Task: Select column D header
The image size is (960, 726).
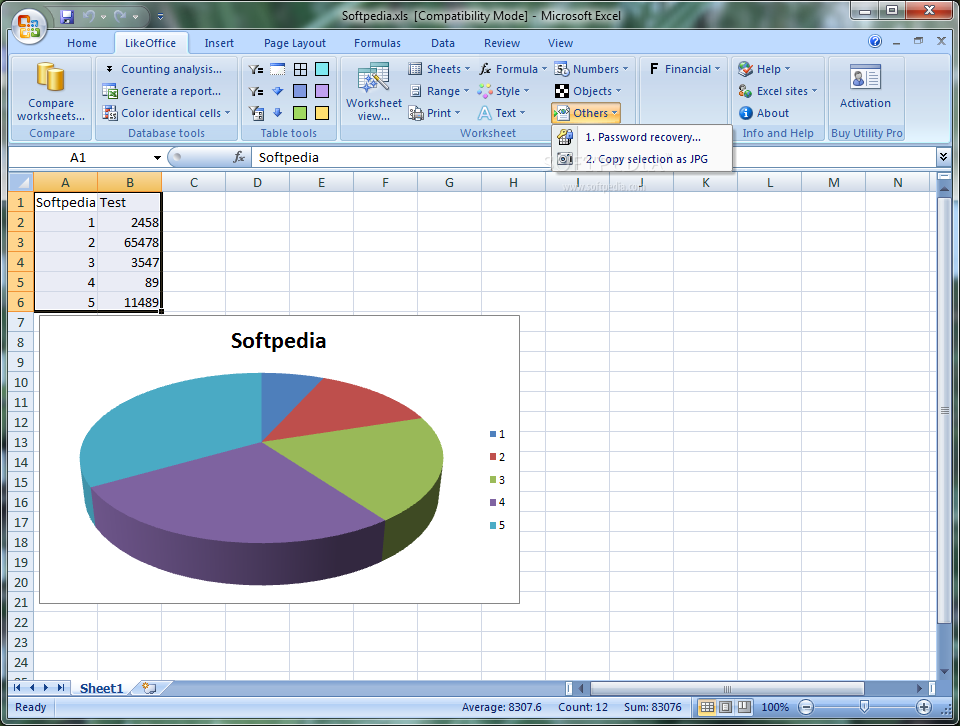Action: [x=257, y=182]
